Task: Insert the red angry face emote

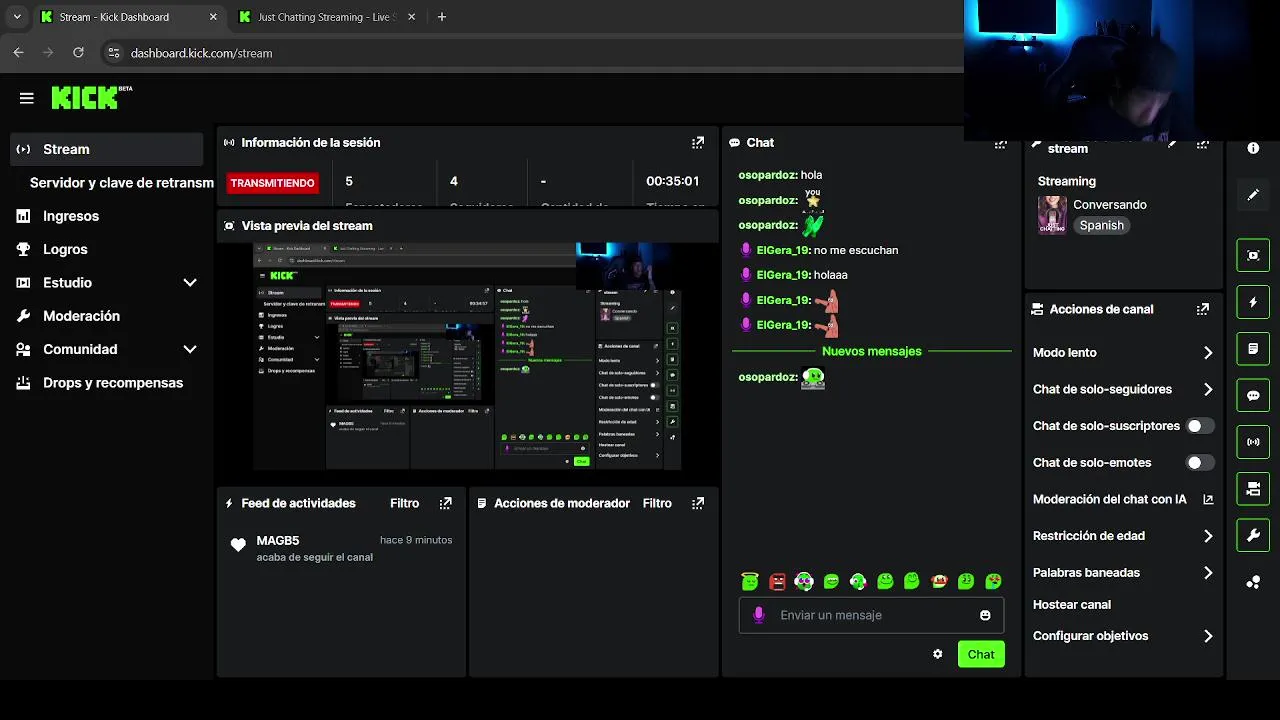Action: pos(777,581)
